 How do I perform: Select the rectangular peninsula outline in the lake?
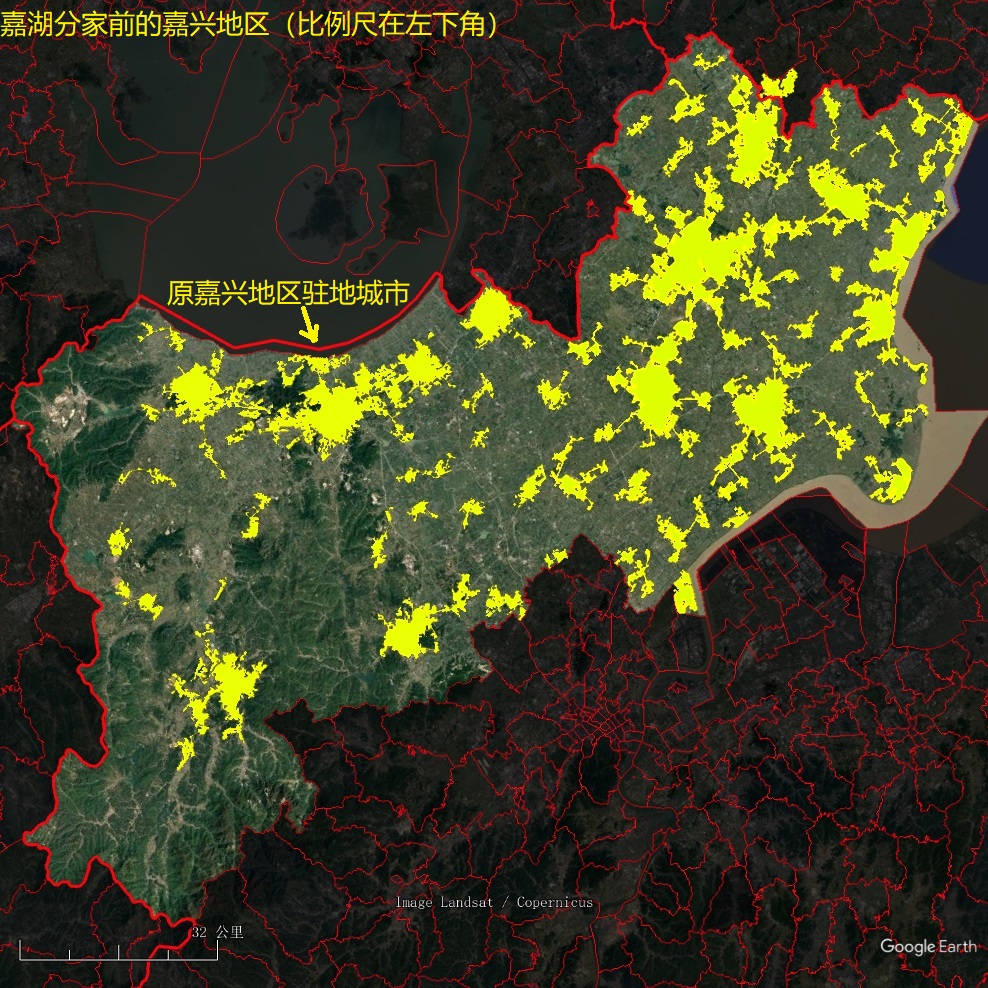(x=413, y=200)
